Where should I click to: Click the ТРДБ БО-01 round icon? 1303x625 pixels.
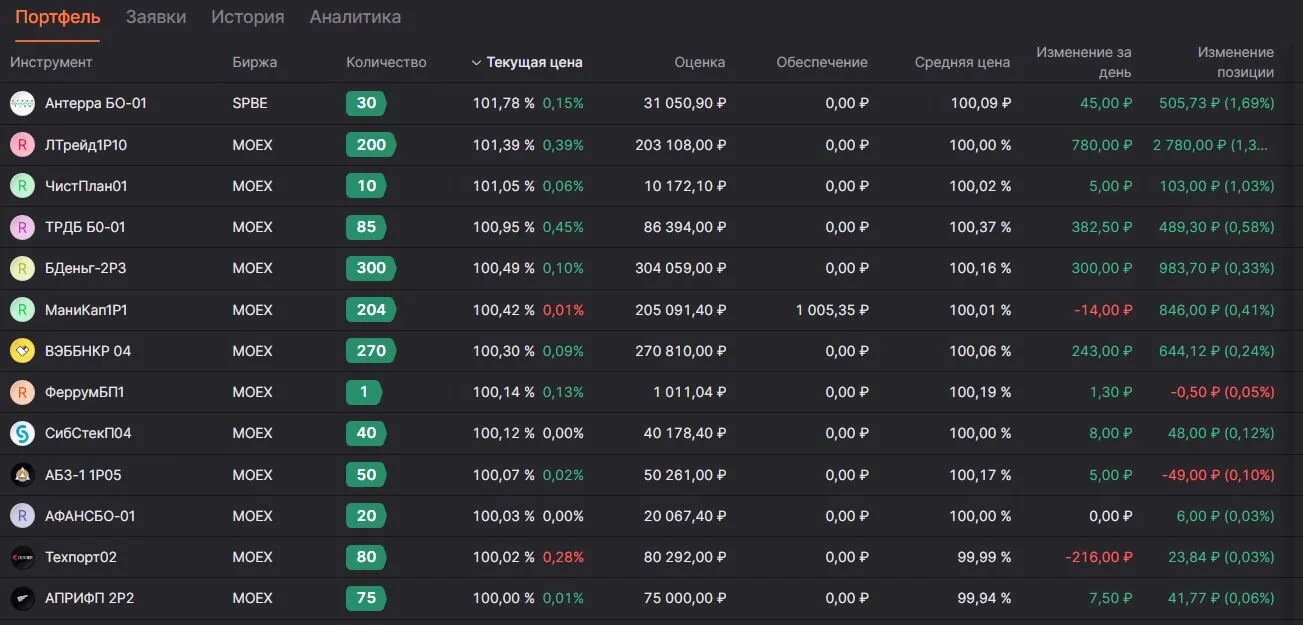22,227
